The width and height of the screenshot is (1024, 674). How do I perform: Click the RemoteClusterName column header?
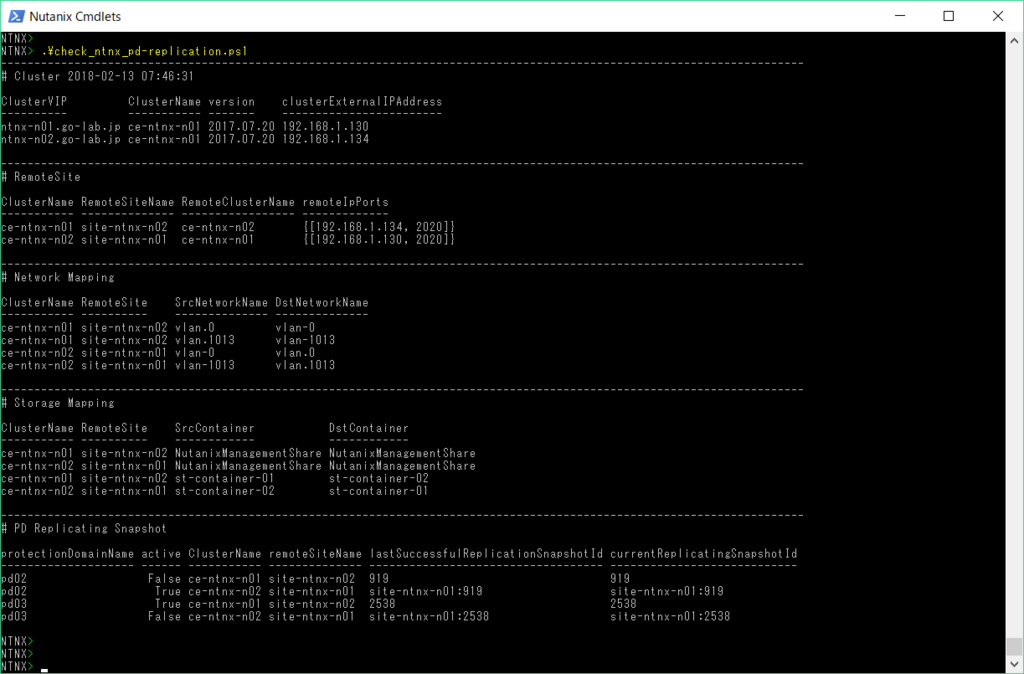[x=238, y=202]
